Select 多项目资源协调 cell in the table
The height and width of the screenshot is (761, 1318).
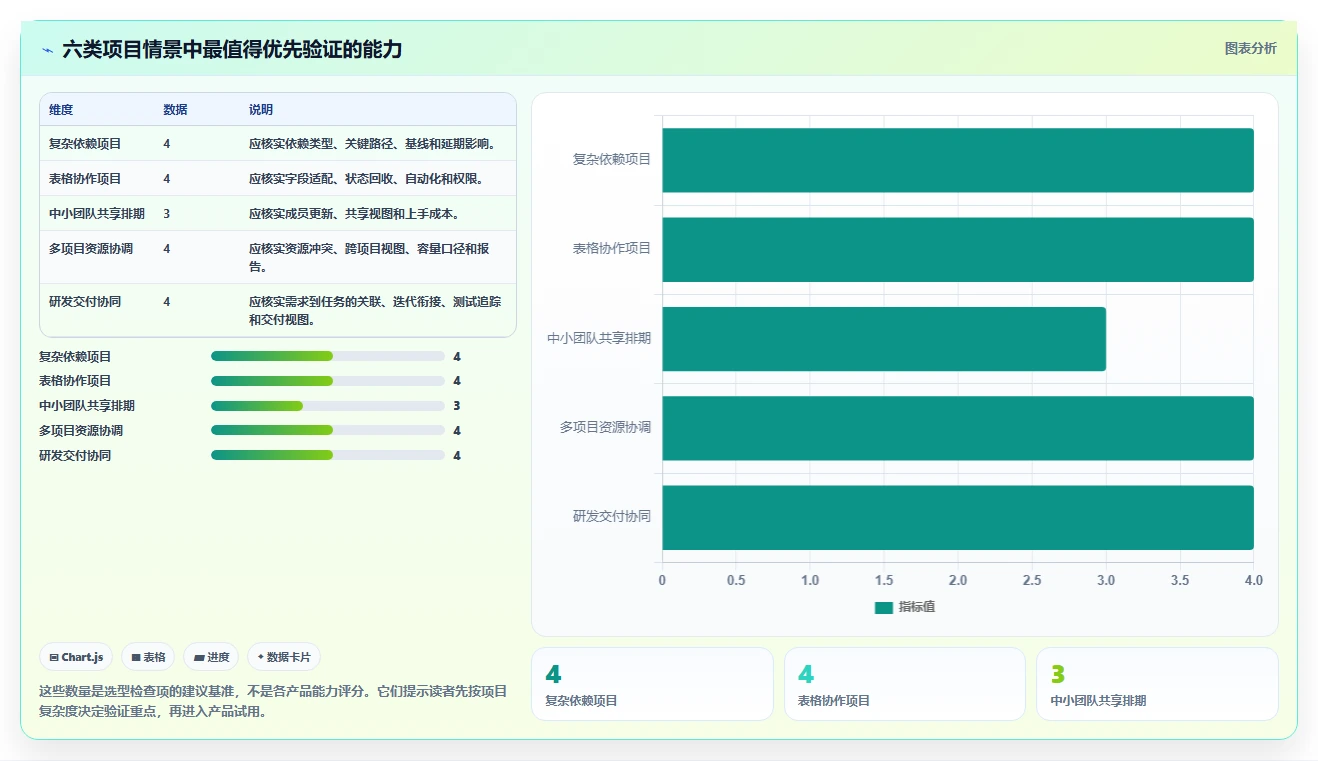(91, 249)
